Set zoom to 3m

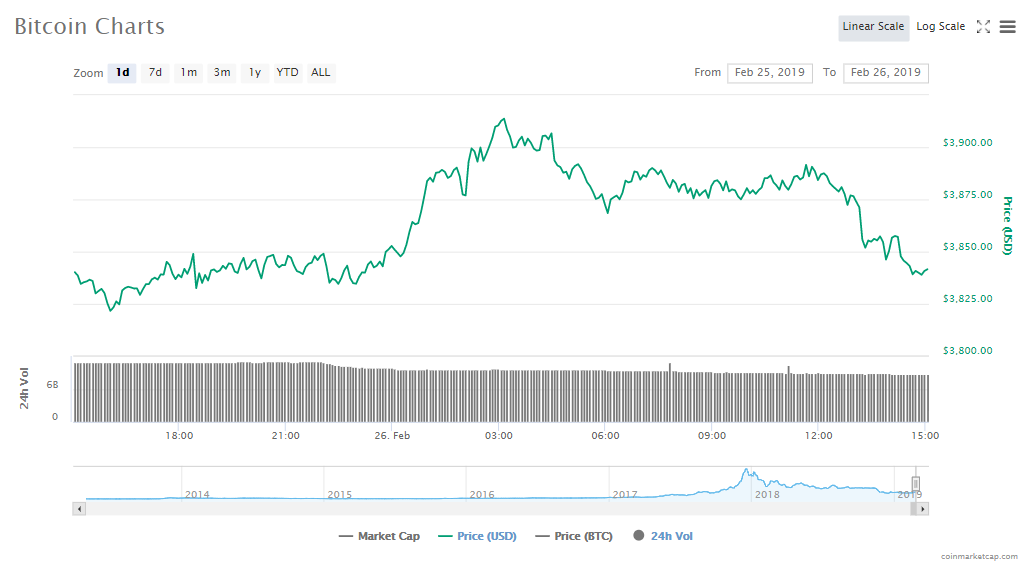[x=222, y=73]
